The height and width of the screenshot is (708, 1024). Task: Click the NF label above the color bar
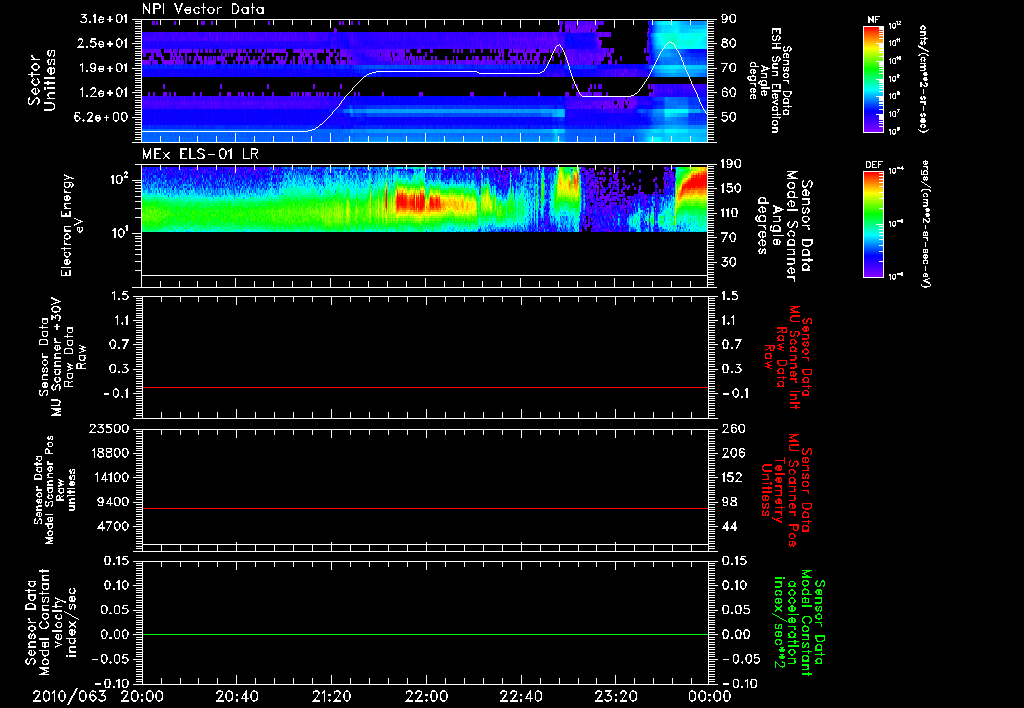point(873,20)
